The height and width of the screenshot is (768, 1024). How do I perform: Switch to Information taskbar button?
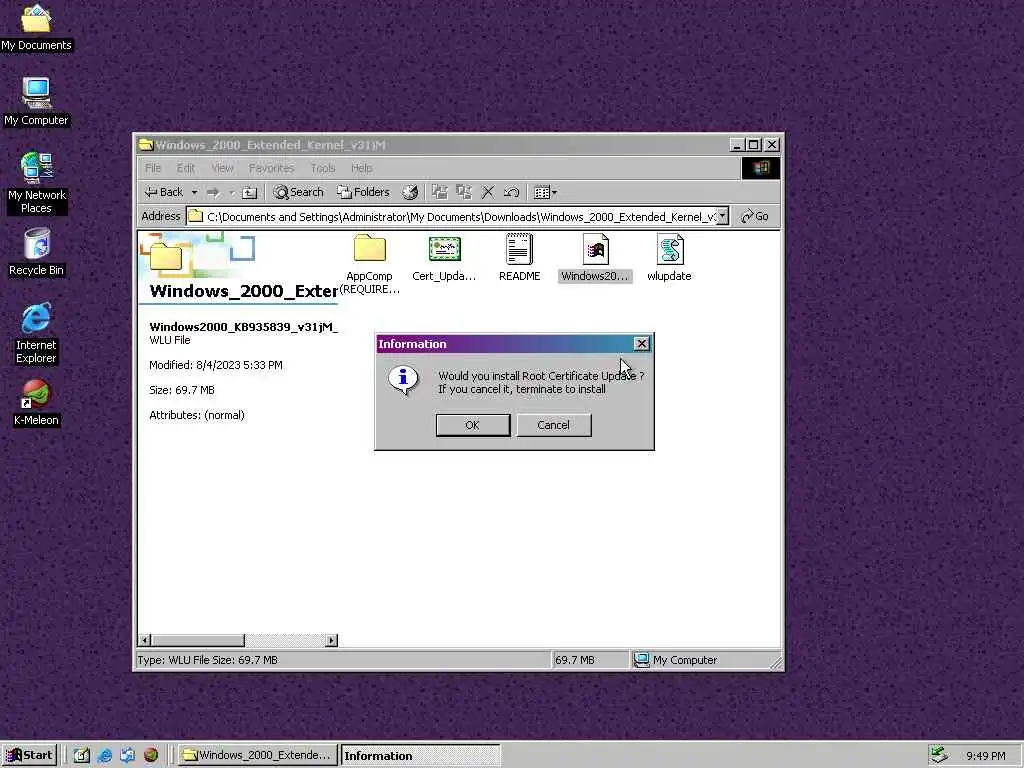pos(421,755)
